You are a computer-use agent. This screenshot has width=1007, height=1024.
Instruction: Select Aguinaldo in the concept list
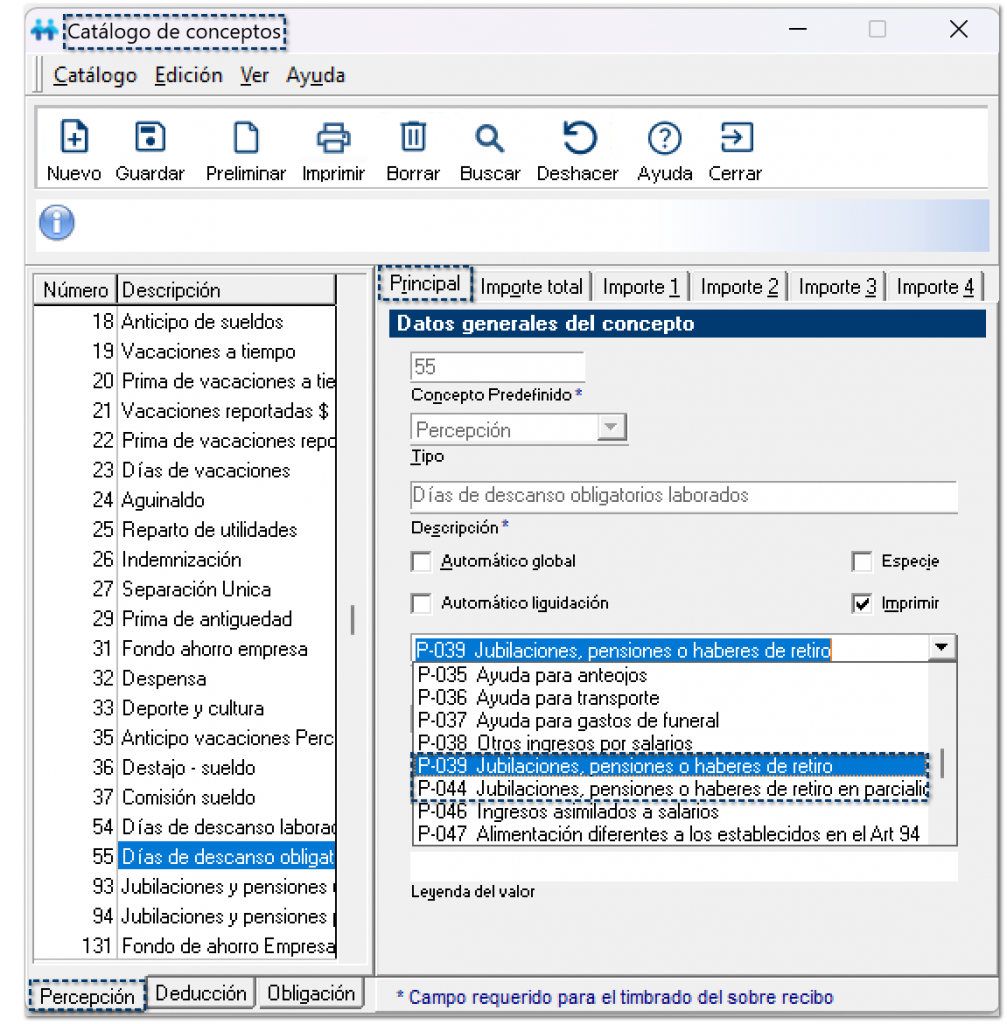point(162,500)
